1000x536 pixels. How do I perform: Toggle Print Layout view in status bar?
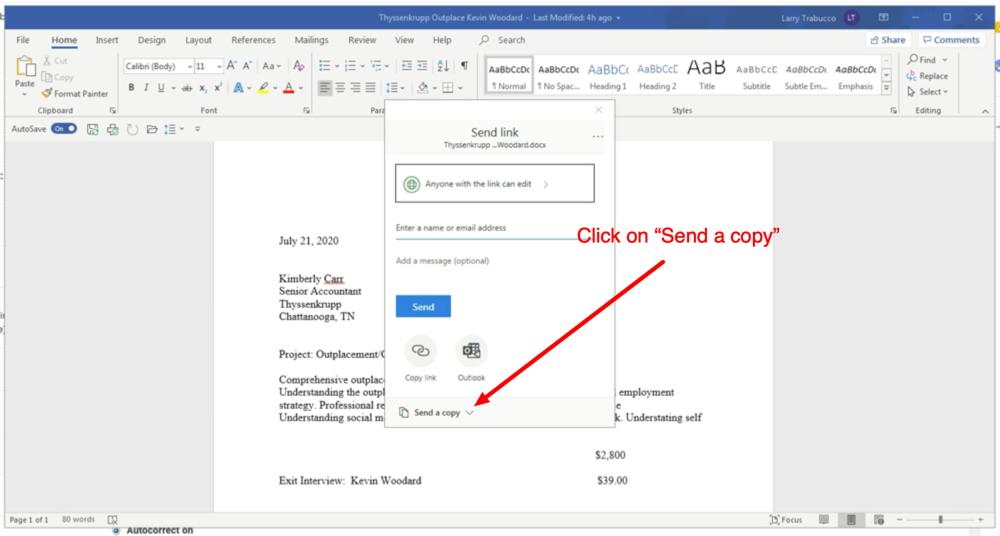point(851,519)
